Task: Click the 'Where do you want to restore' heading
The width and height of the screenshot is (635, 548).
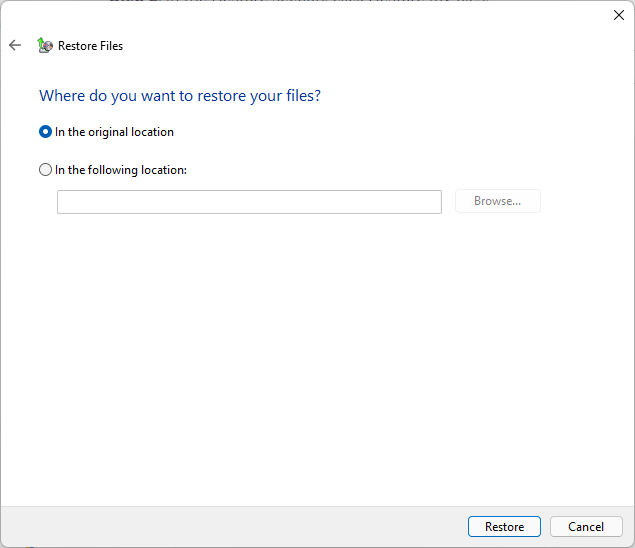Action: click(x=180, y=96)
